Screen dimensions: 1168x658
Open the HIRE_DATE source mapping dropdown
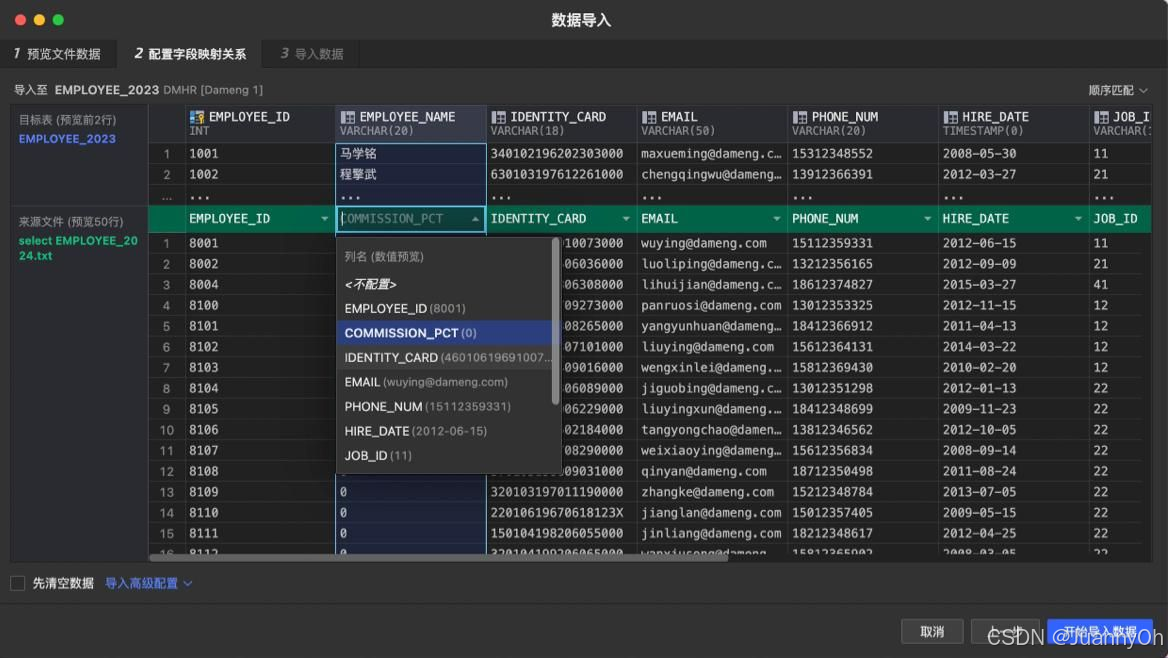coord(1076,218)
